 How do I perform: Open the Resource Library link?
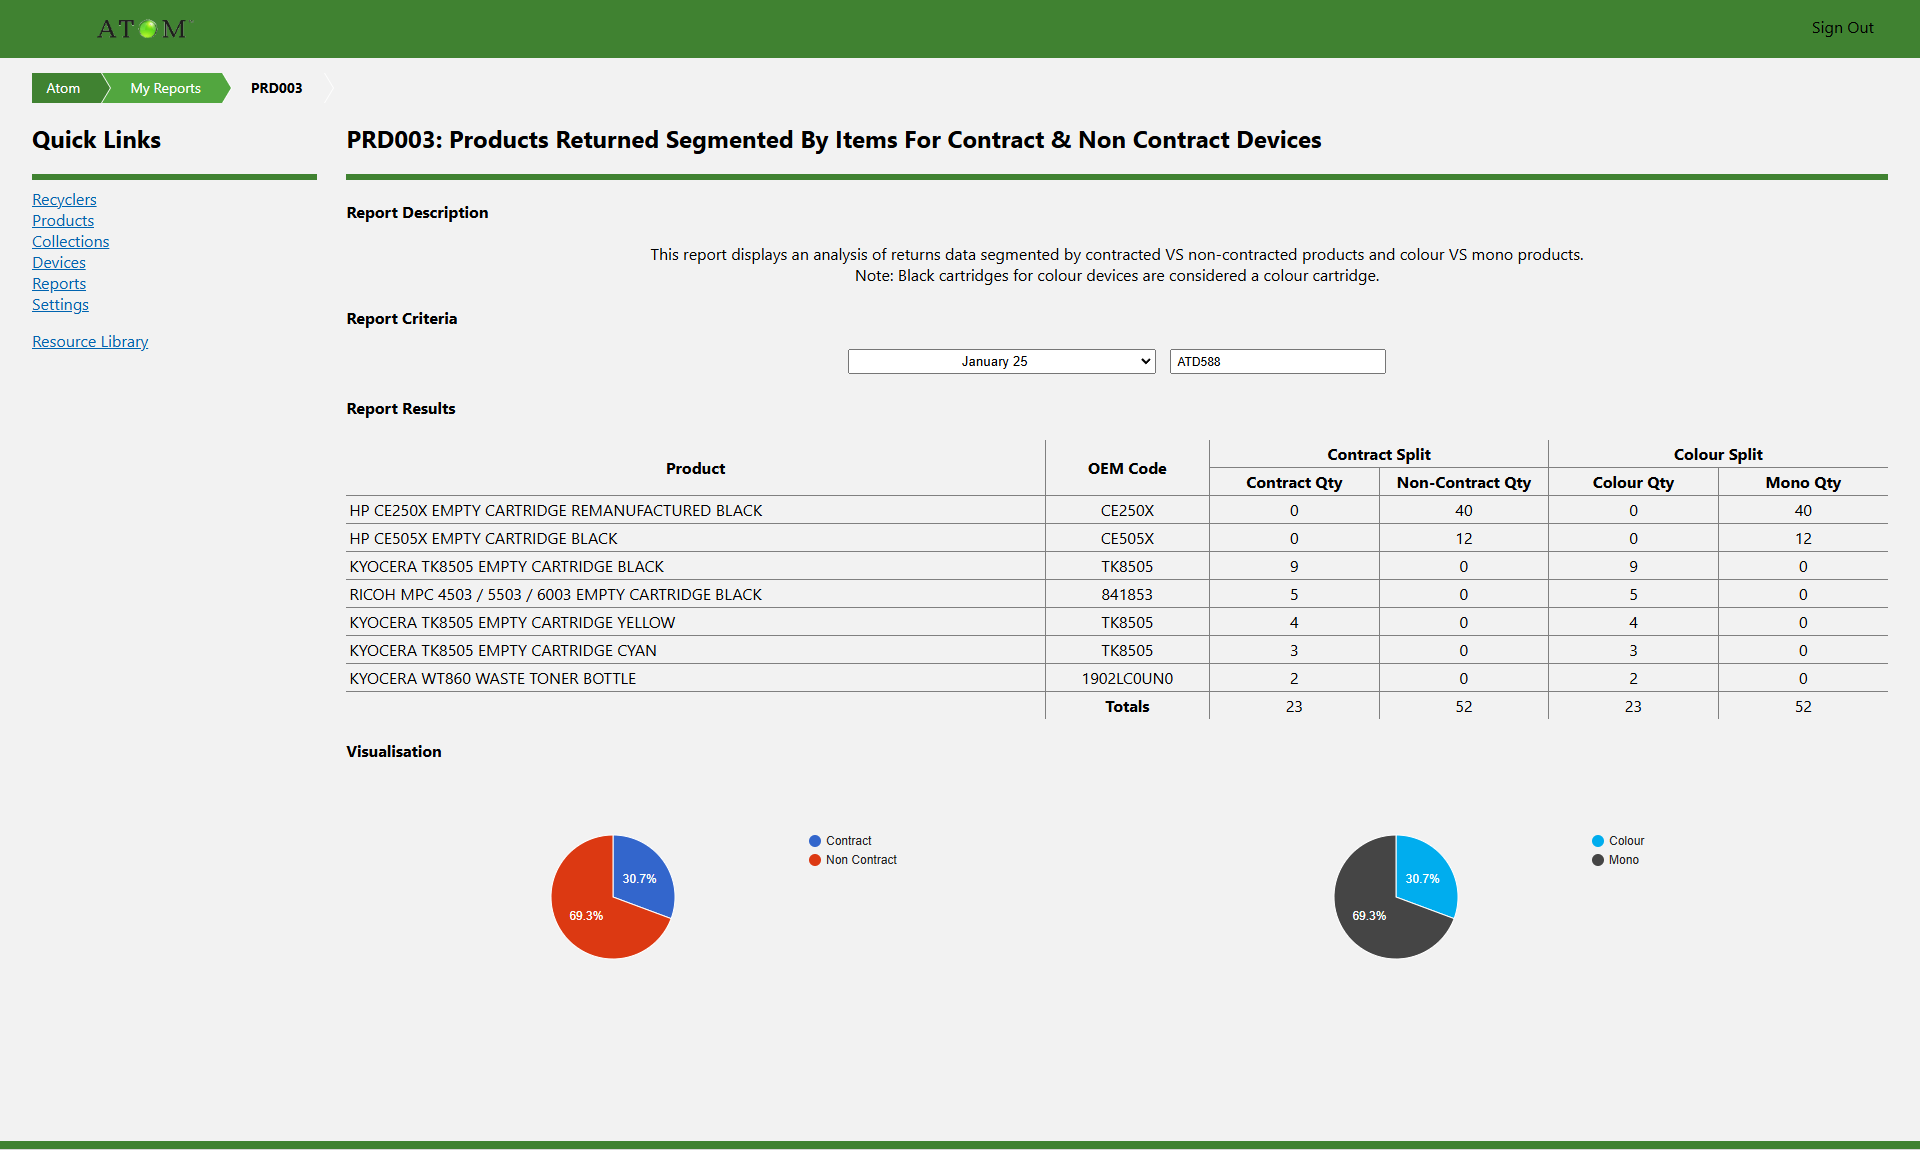click(90, 342)
